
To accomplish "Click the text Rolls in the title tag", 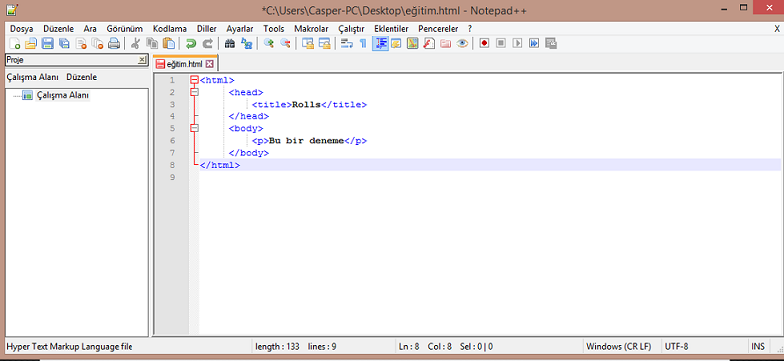I will [x=306, y=104].
